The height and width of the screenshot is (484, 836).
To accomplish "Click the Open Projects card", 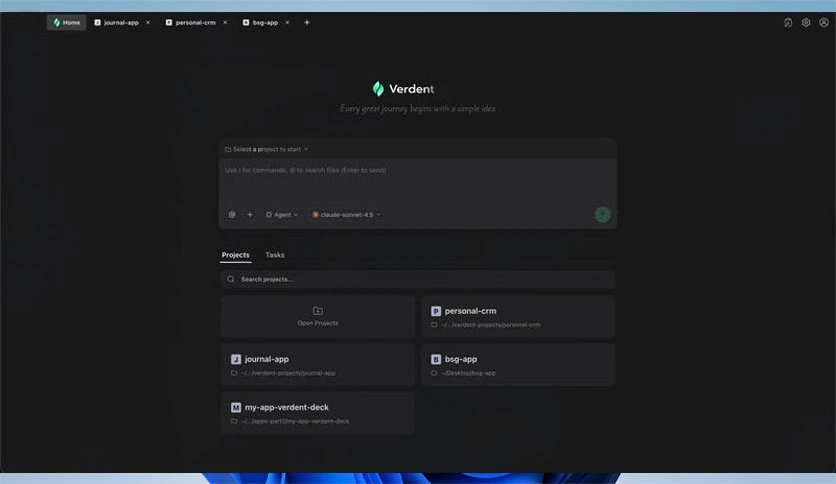I will 318,317.
